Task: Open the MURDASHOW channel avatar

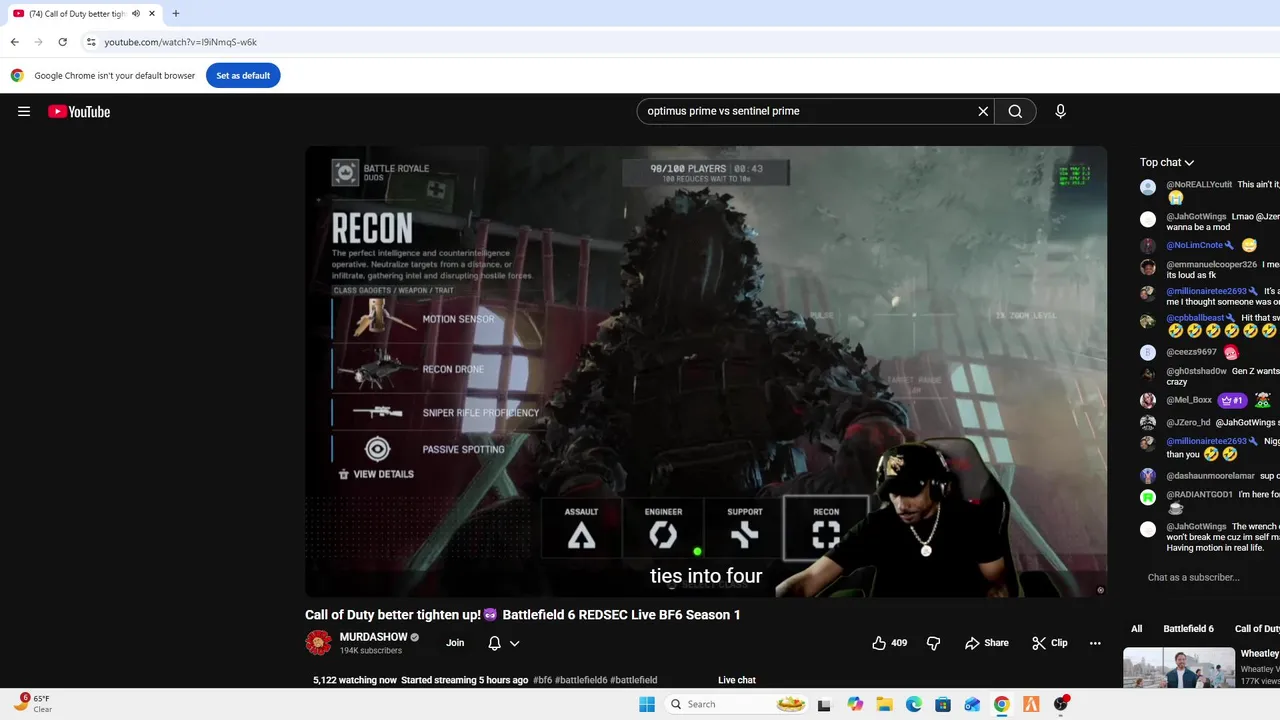Action: click(318, 643)
